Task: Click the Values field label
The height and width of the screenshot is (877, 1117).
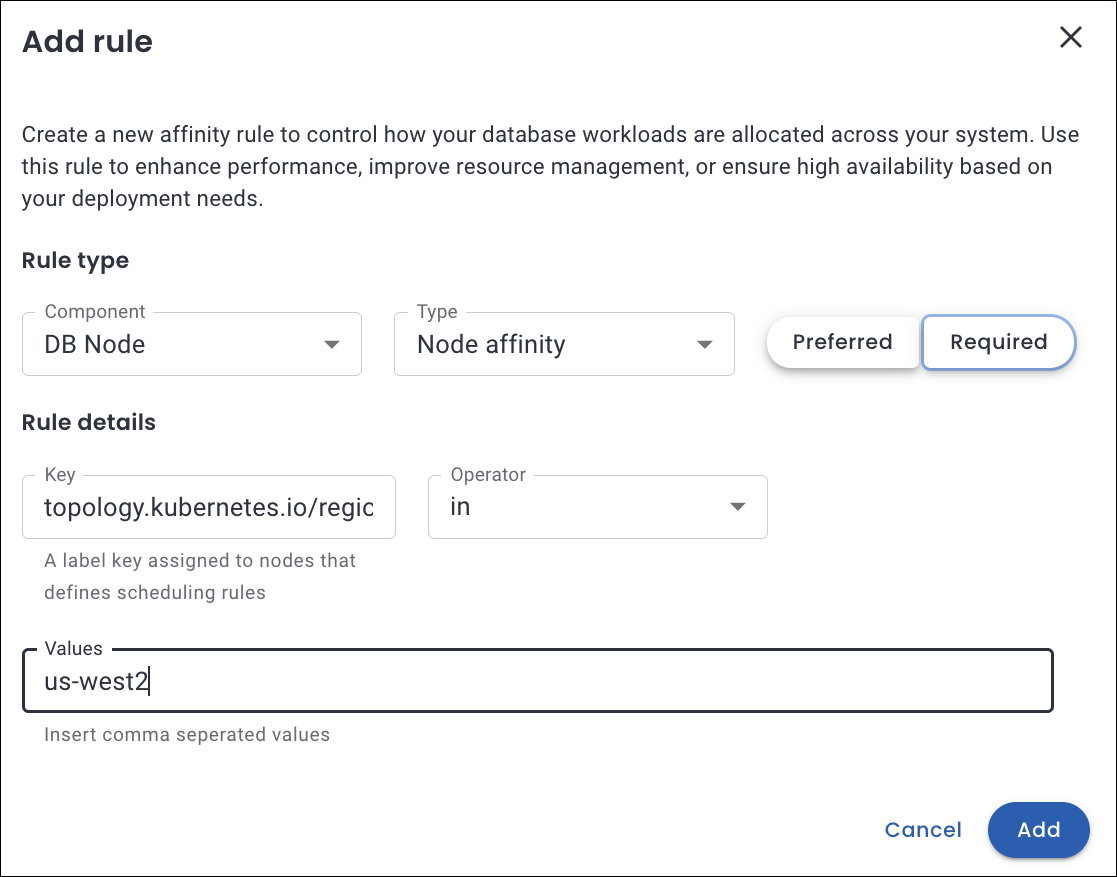Action: tap(73, 649)
